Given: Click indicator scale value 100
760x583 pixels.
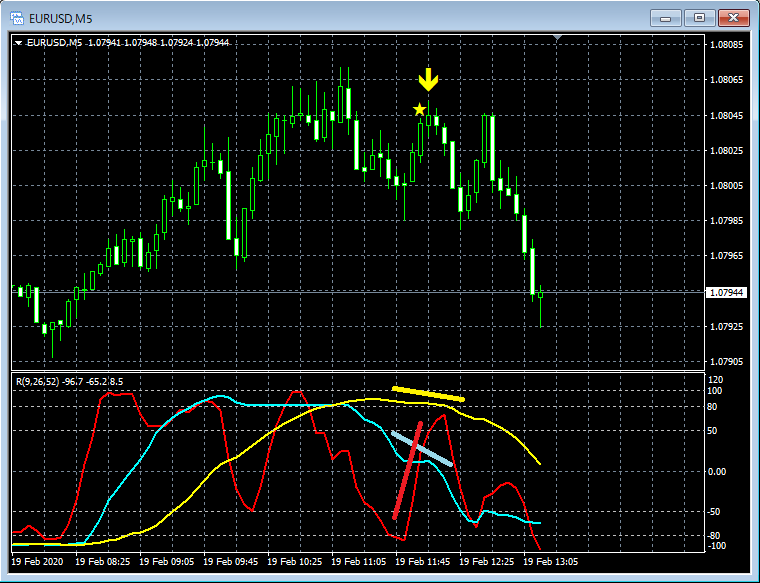Looking at the screenshot, I should pyautogui.click(x=715, y=391).
